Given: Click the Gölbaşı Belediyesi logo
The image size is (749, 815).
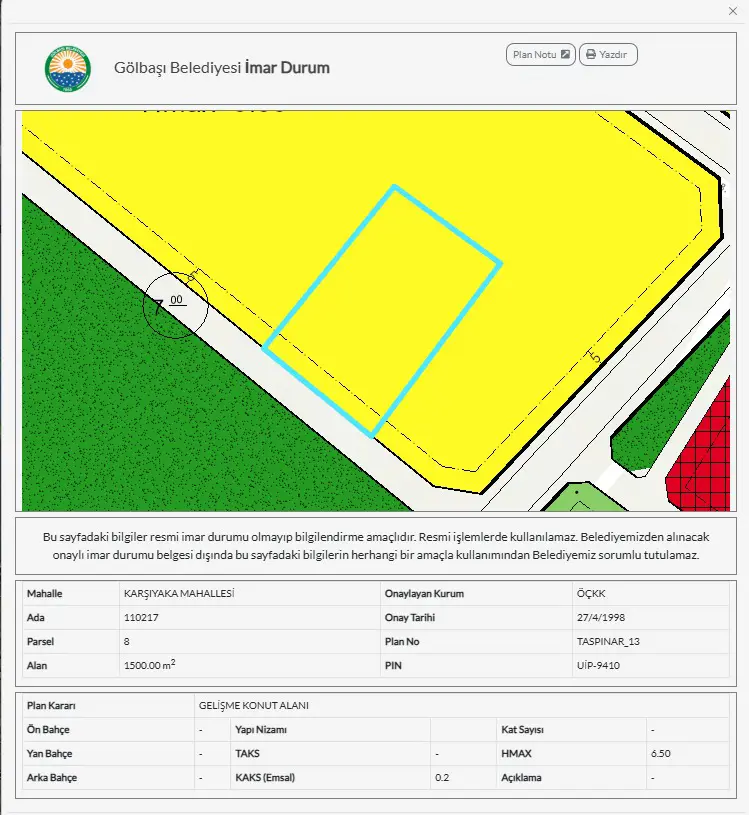Looking at the screenshot, I should click(68, 69).
